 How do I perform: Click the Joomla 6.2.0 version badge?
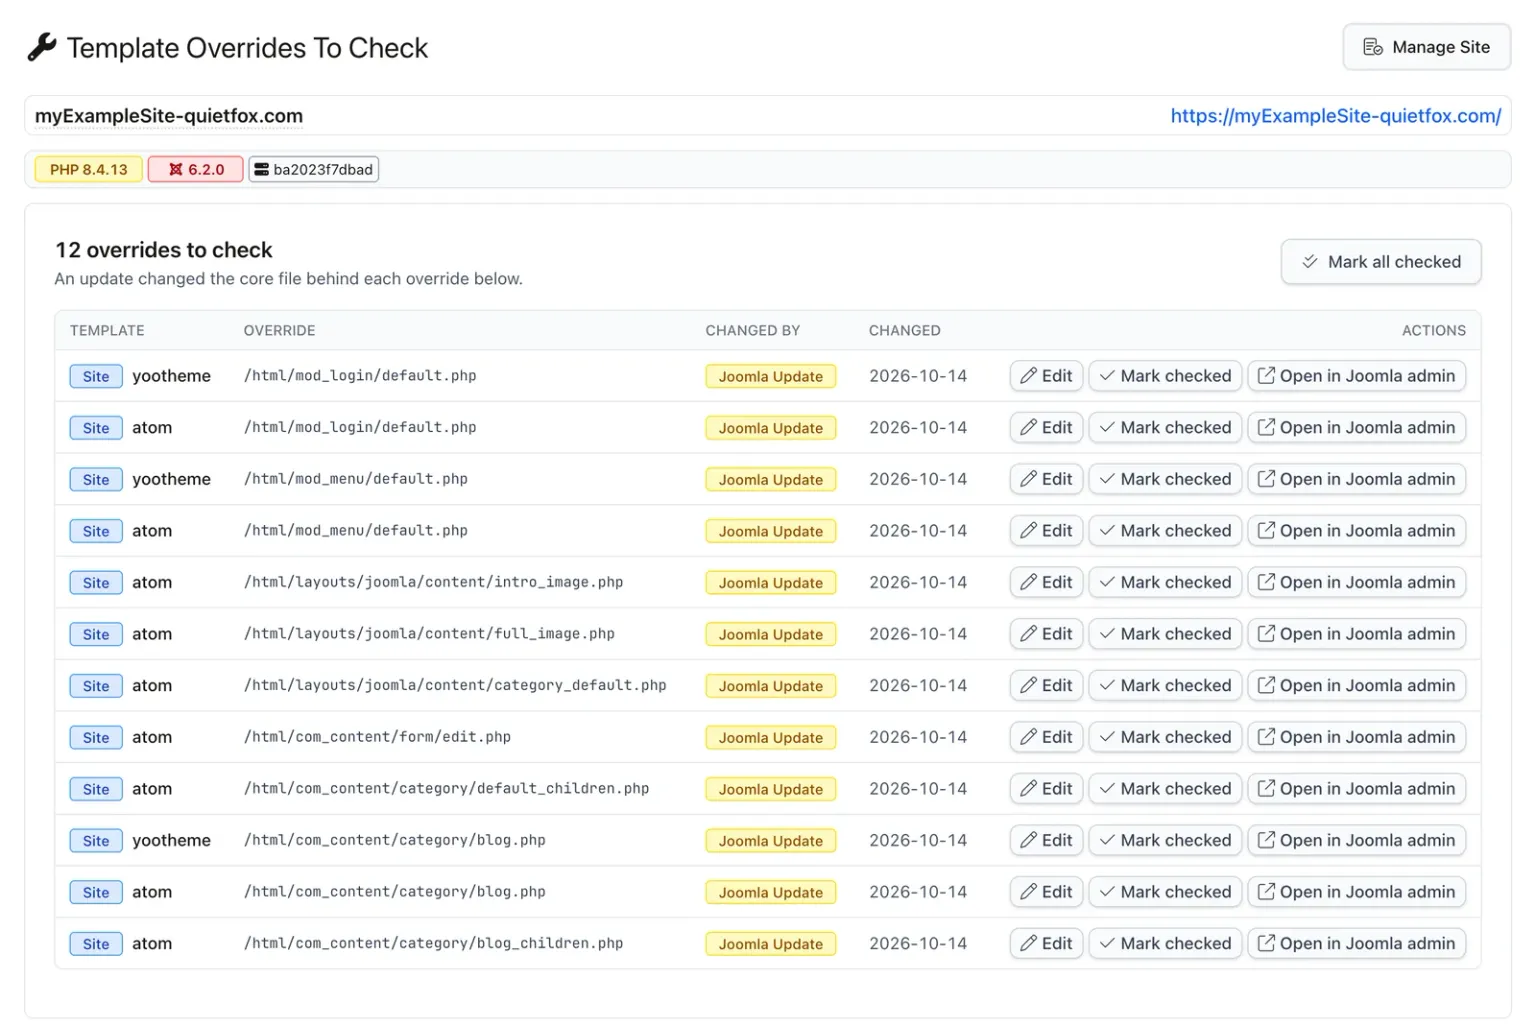point(196,169)
